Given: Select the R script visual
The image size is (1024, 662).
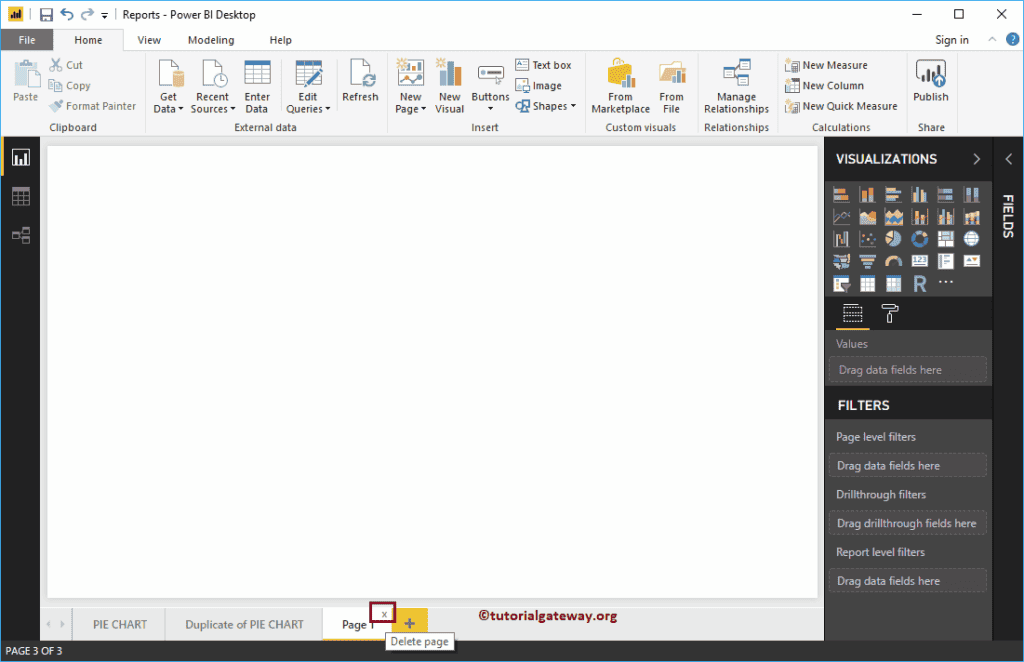Looking at the screenshot, I should [x=920, y=283].
